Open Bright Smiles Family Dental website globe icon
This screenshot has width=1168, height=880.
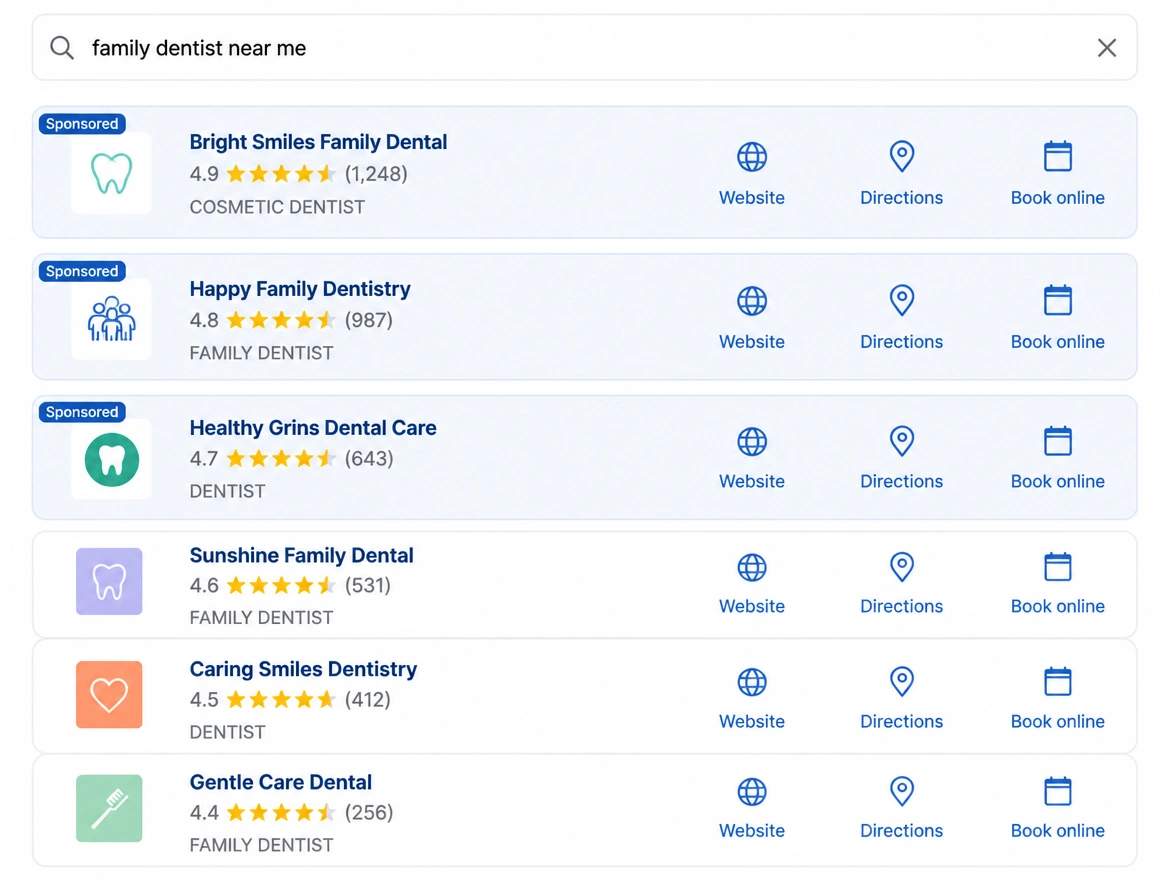coord(752,157)
